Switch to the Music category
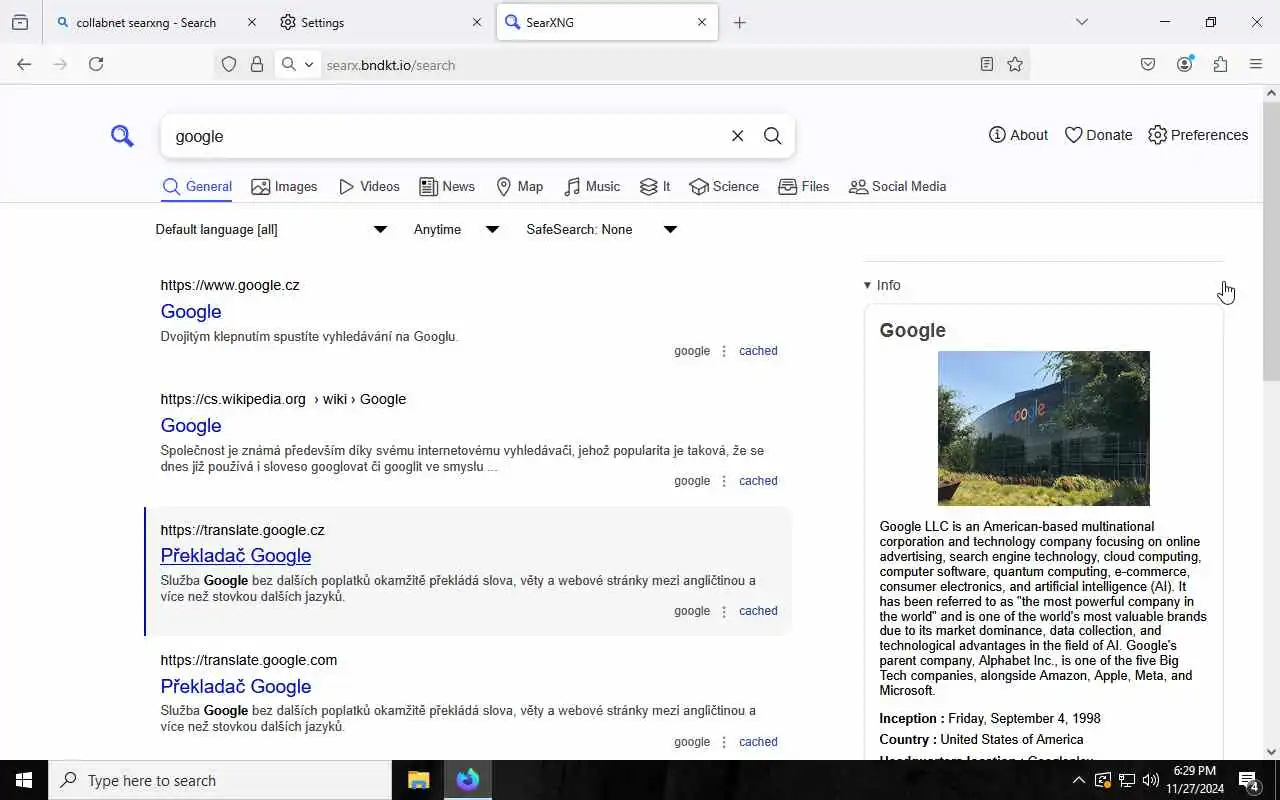 (592, 187)
